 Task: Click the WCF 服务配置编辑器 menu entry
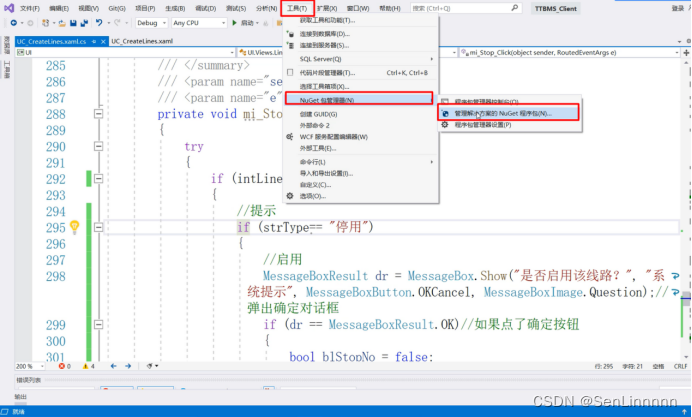point(334,137)
